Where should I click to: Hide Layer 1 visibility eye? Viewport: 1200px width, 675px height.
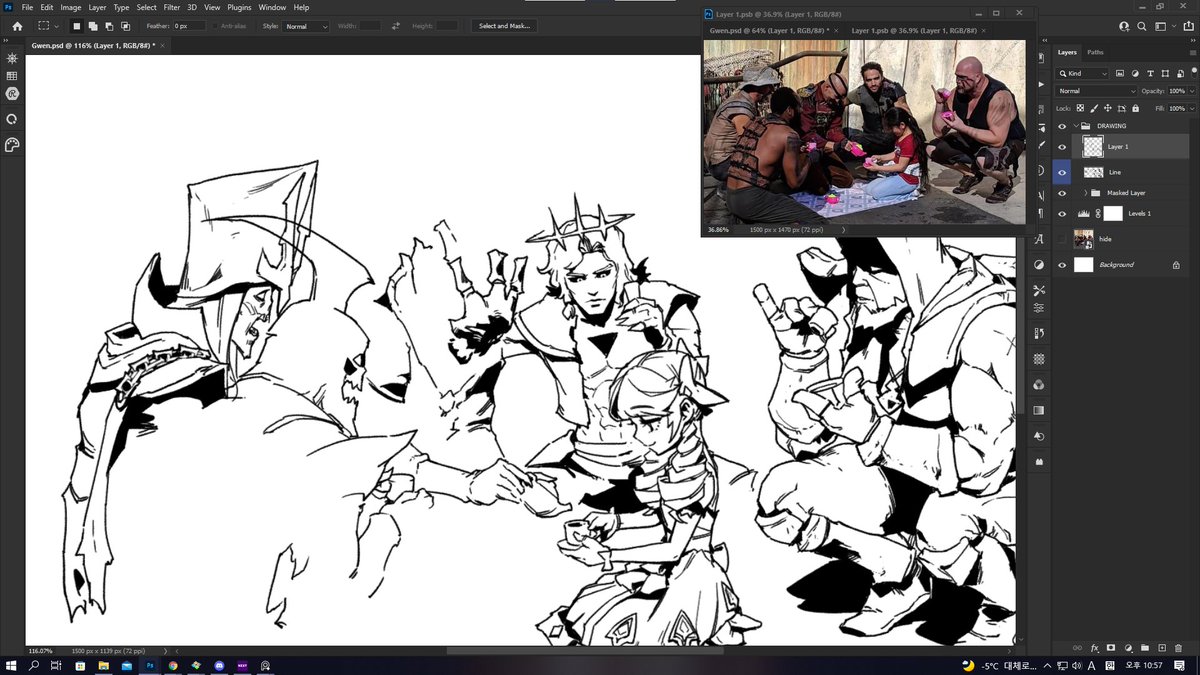[1062, 146]
